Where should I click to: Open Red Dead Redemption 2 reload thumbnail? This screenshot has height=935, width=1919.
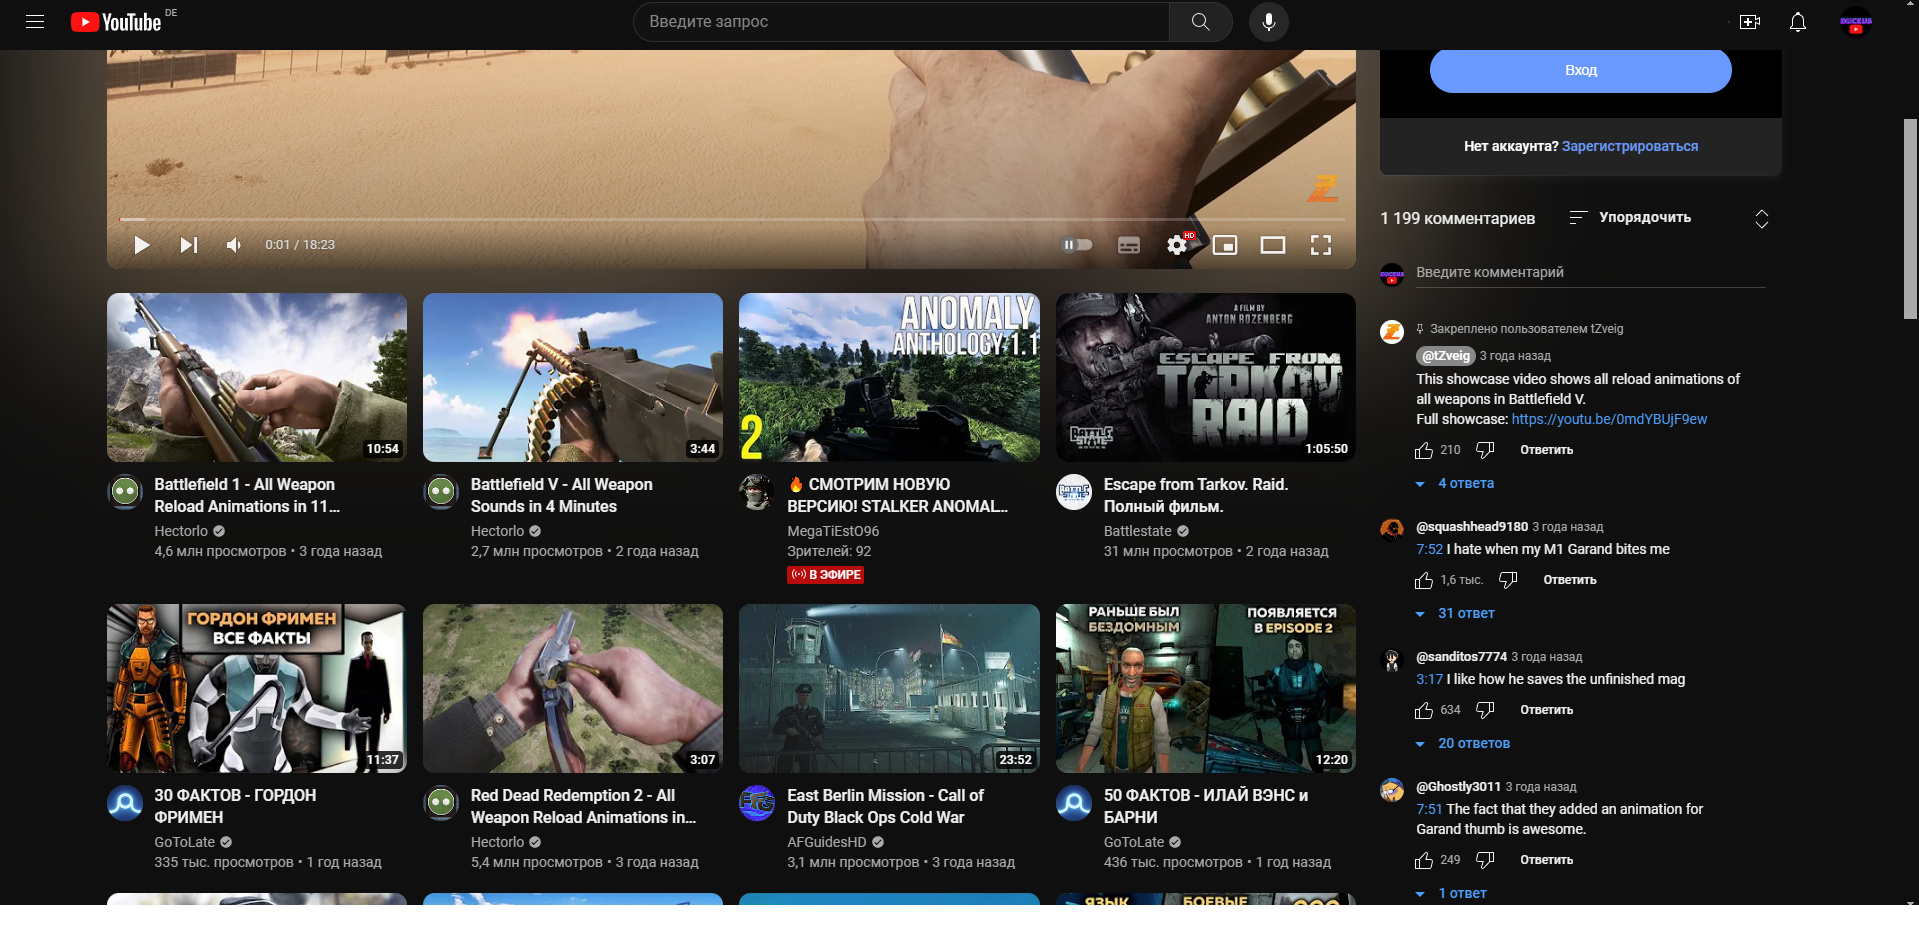pos(573,688)
